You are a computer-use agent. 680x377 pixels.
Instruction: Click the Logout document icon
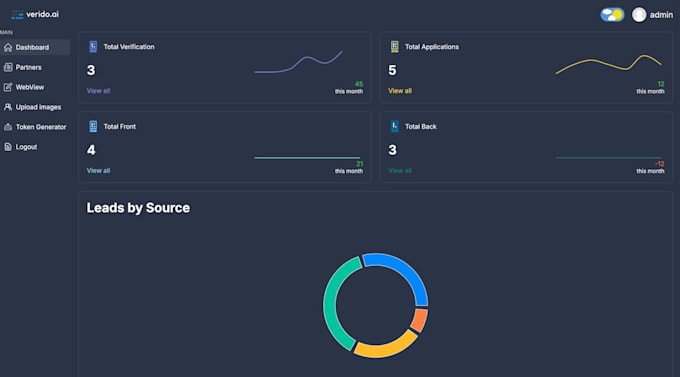click(x=8, y=147)
